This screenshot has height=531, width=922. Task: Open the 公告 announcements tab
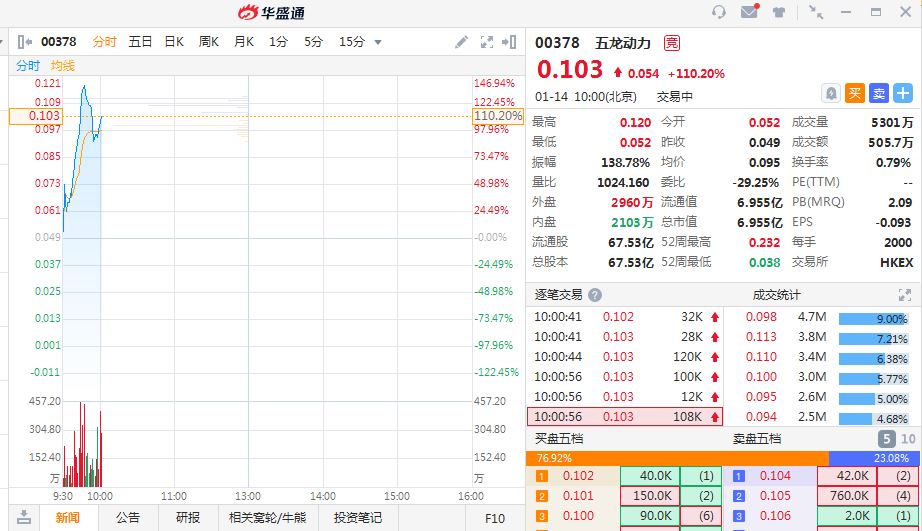127,517
